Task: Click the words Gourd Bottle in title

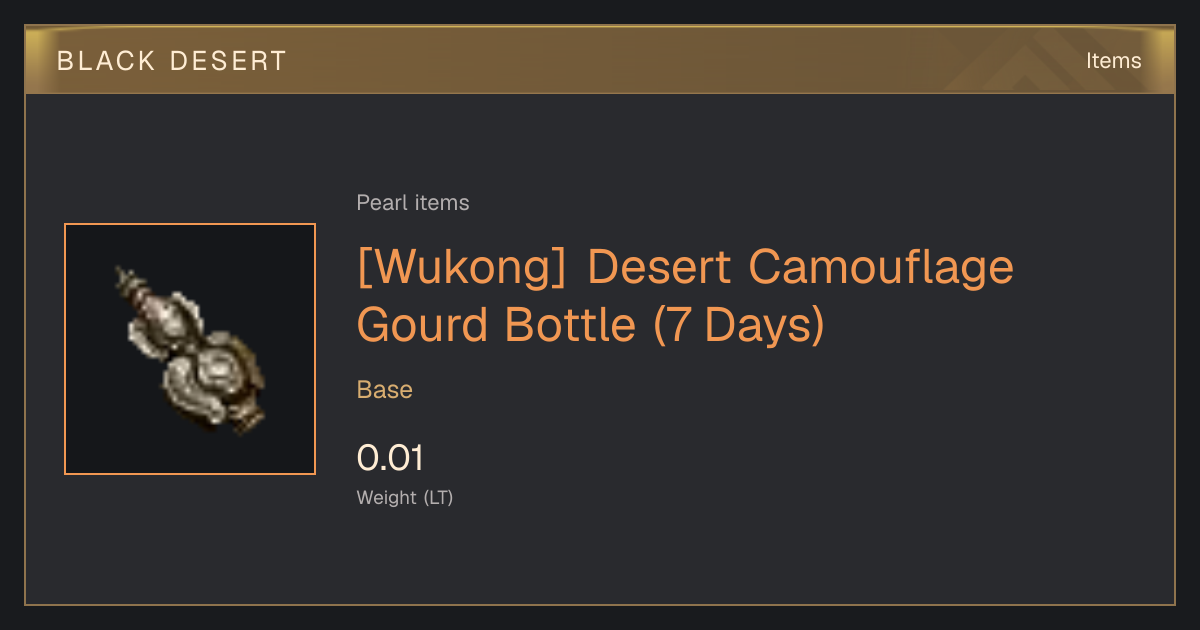Action: 496,325
